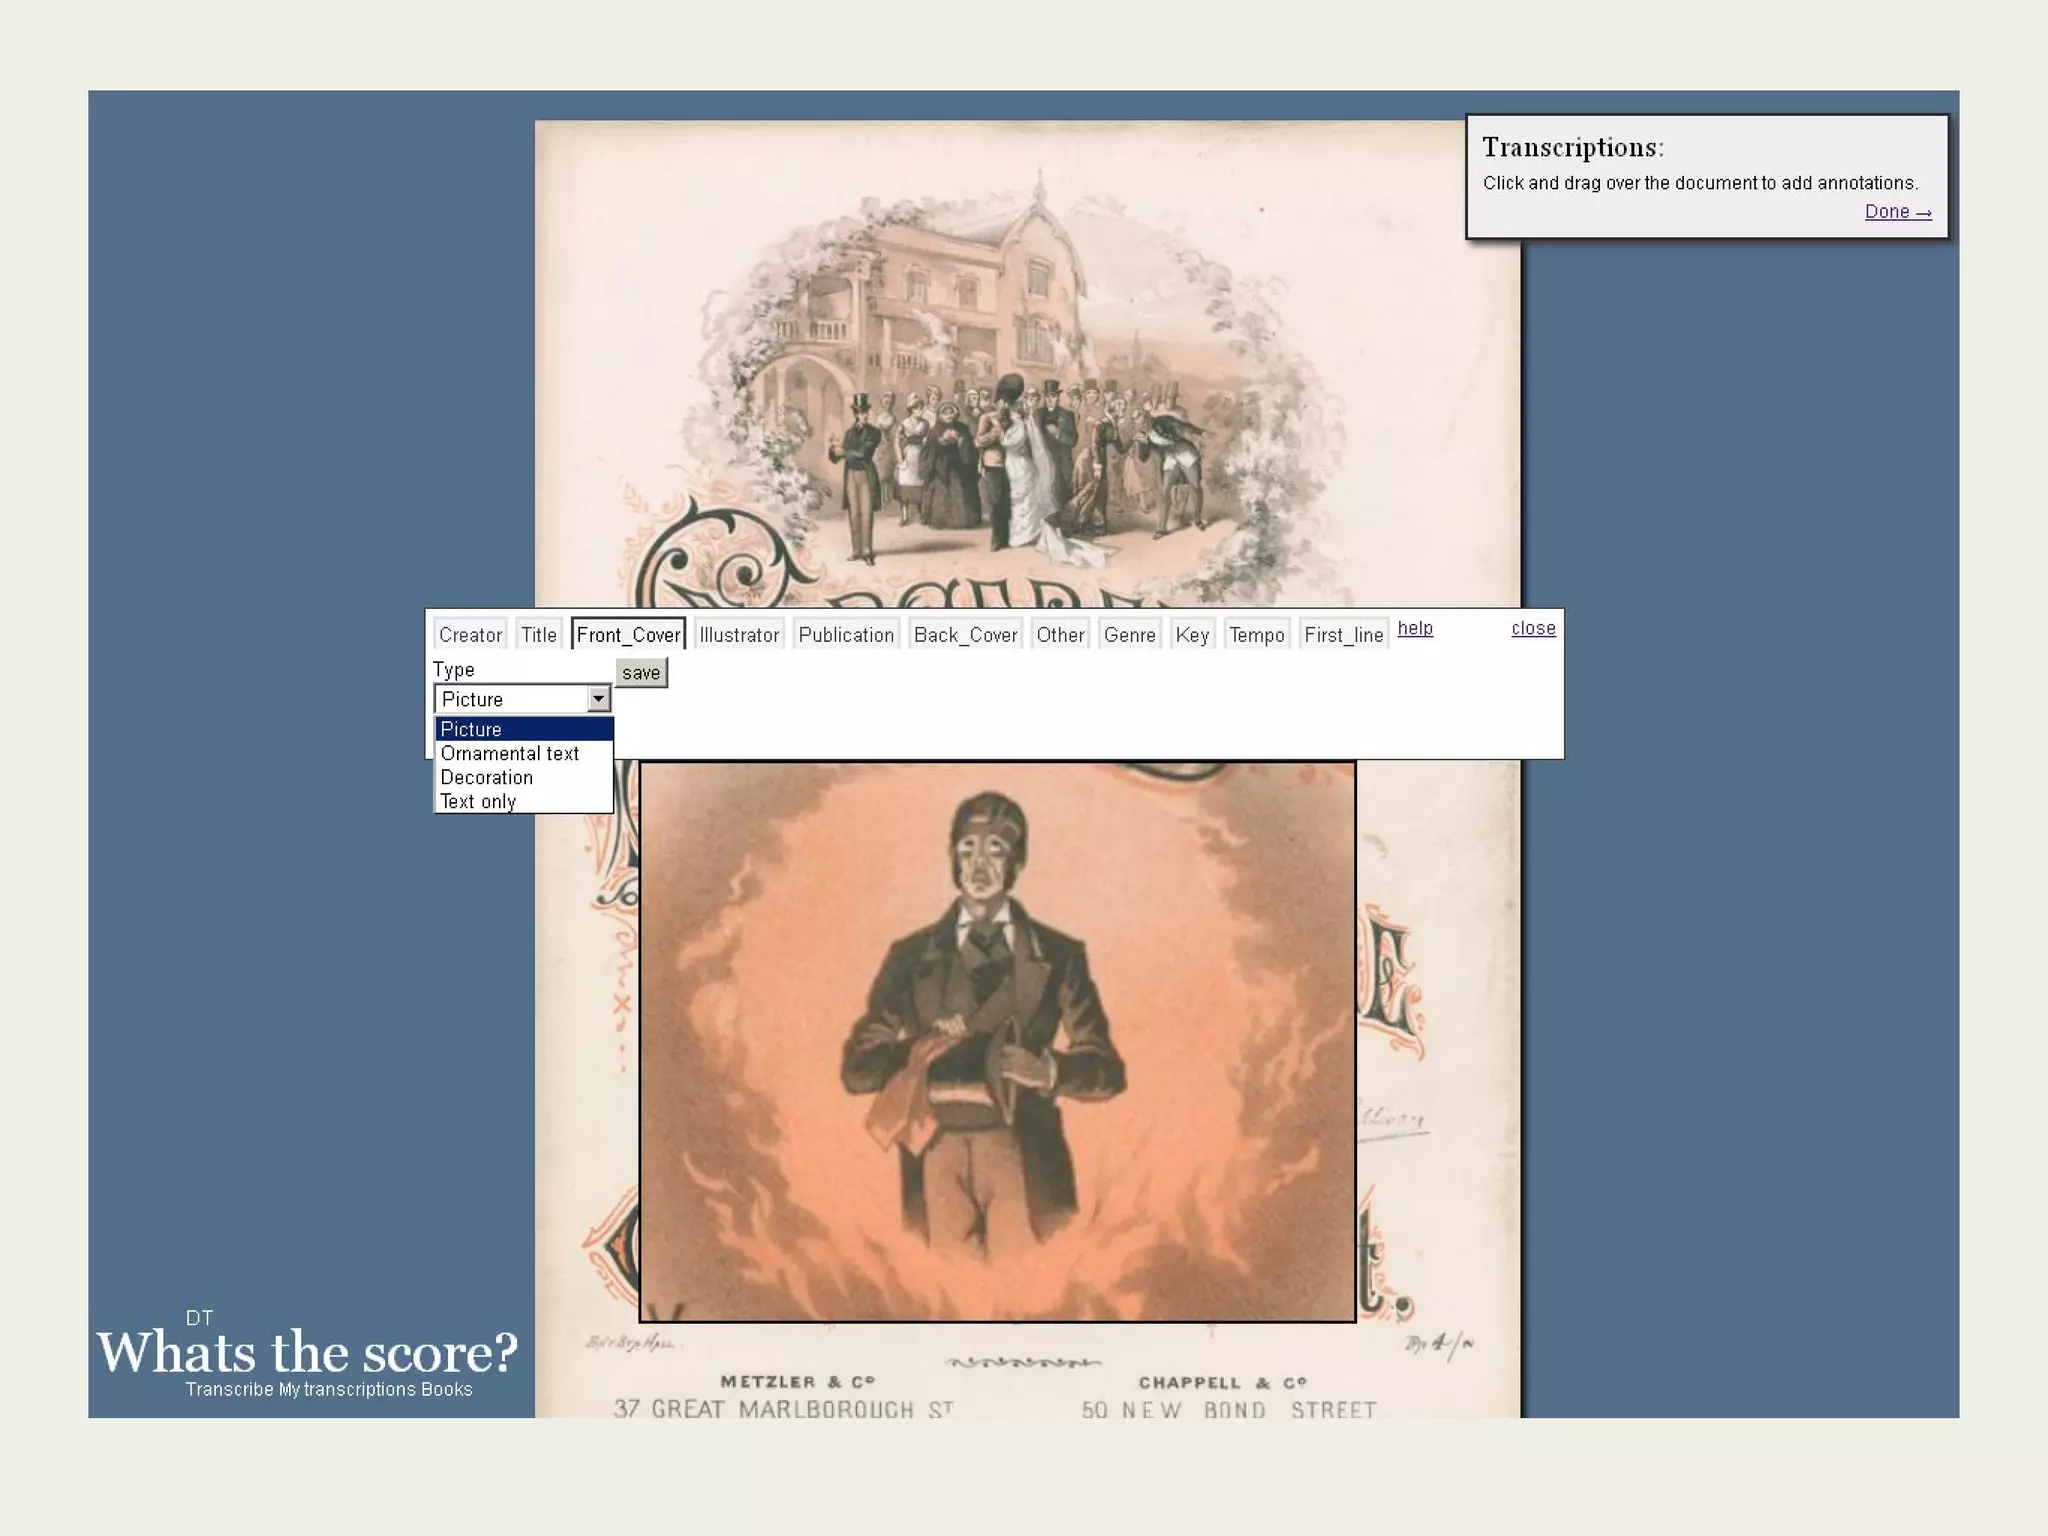Select the Back_Cover tab
The height and width of the screenshot is (1536, 2048).
coord(965,635)
